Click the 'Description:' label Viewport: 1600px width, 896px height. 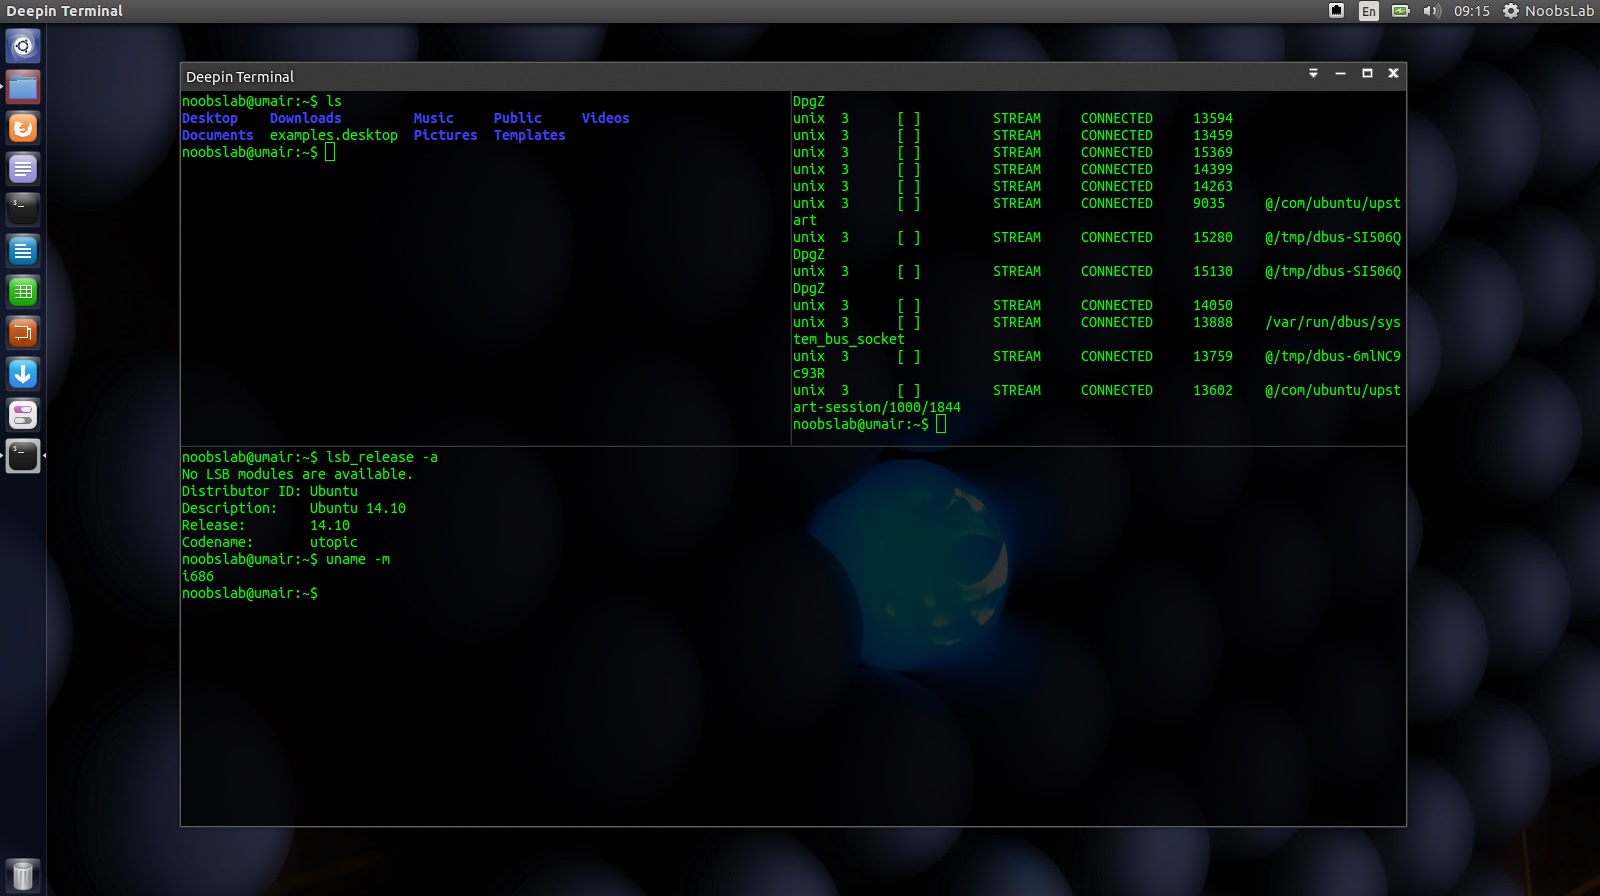(x=230, y=508)
